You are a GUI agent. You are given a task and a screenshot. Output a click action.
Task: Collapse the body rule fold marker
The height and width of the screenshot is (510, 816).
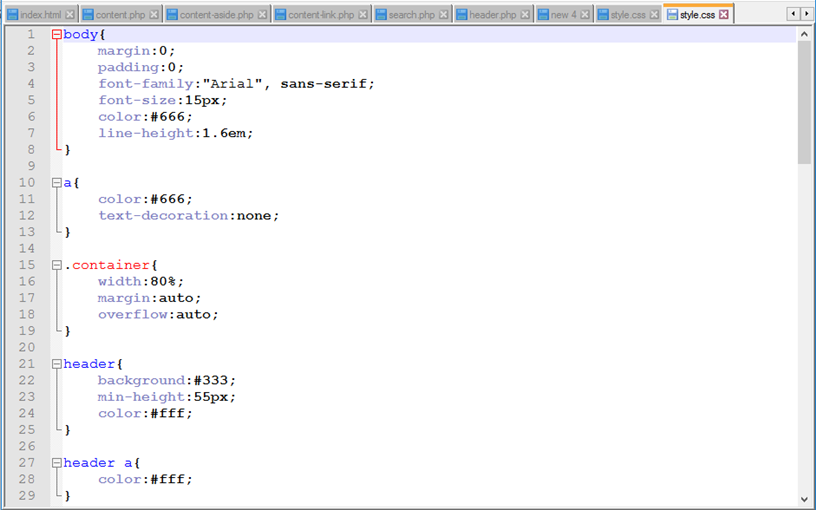pyautogui.click(x=57, y=35)
